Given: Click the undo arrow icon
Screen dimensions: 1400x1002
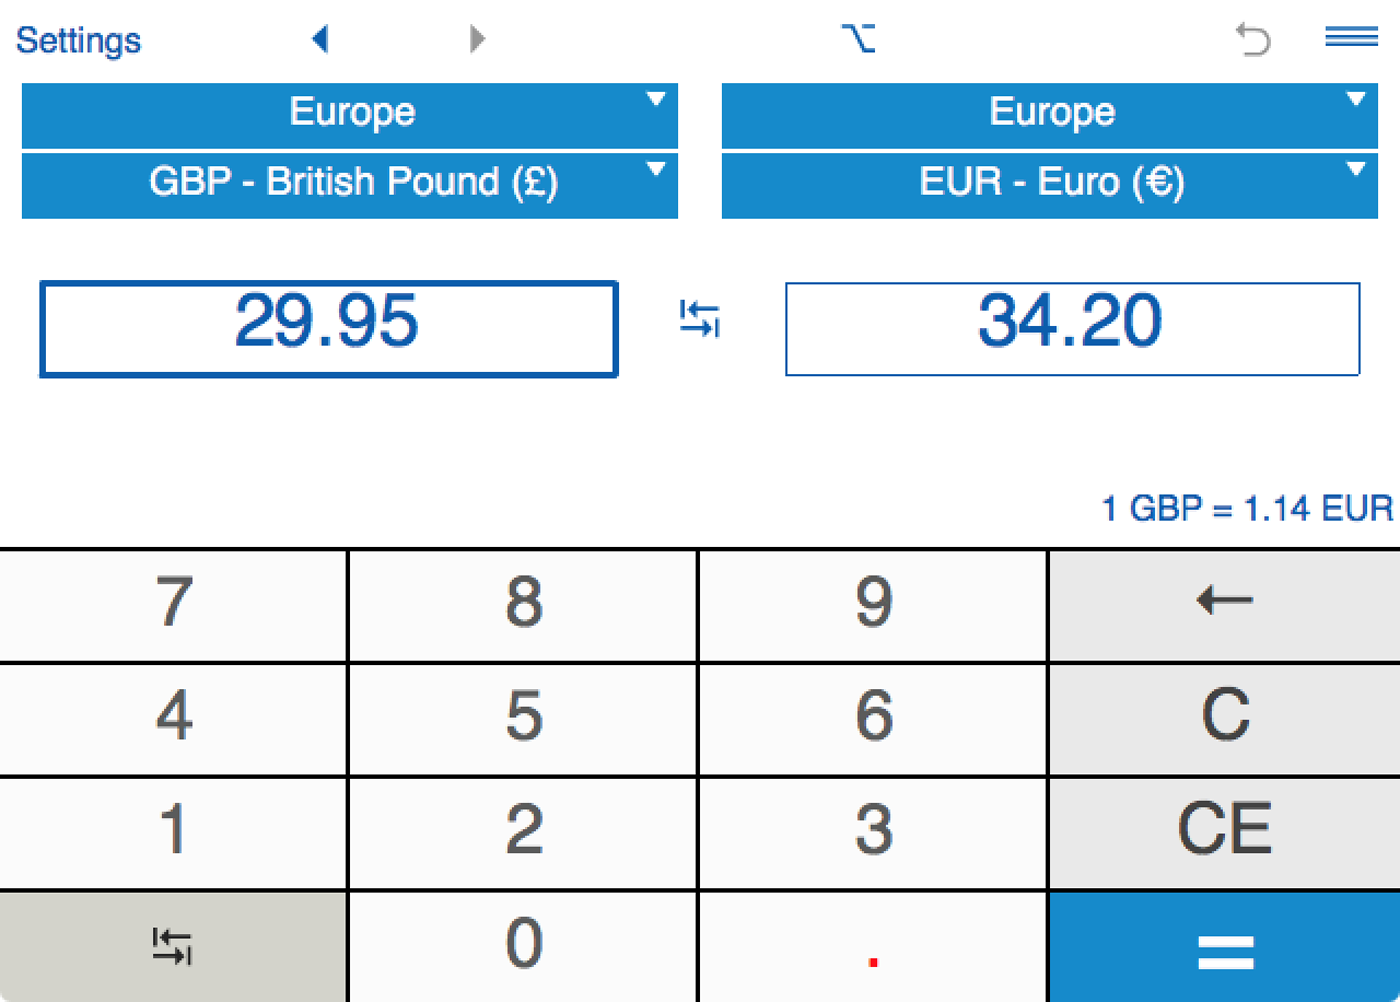Looking at the screenshot, I should point(1252,39).
